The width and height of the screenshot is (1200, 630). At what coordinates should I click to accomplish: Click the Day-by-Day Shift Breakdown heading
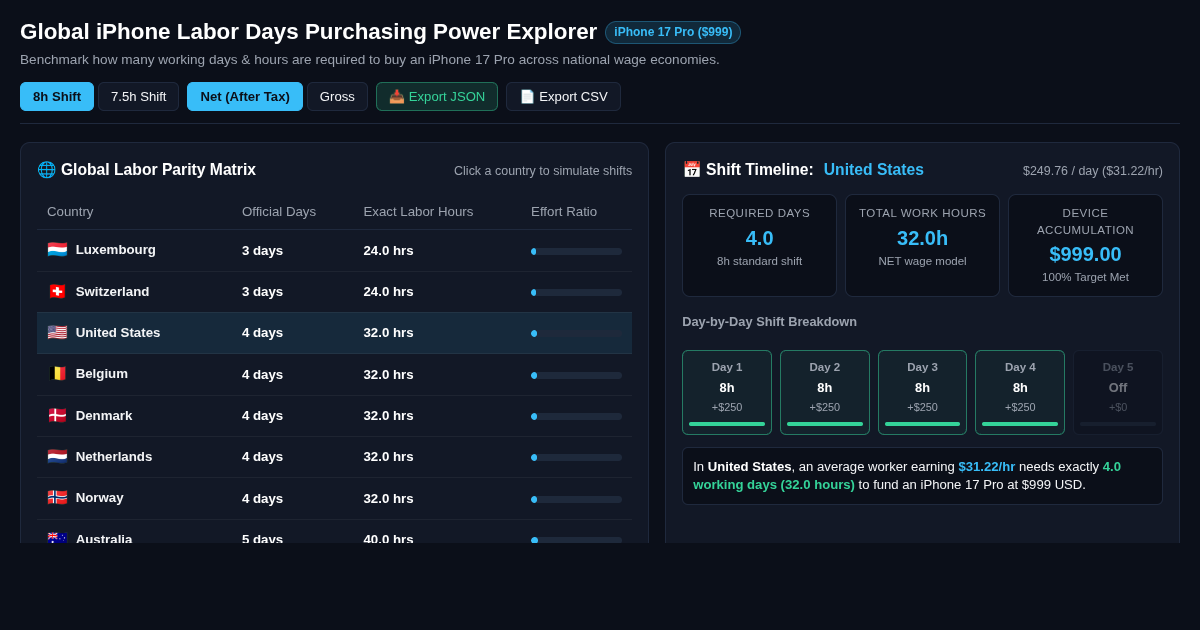(769, 321)
